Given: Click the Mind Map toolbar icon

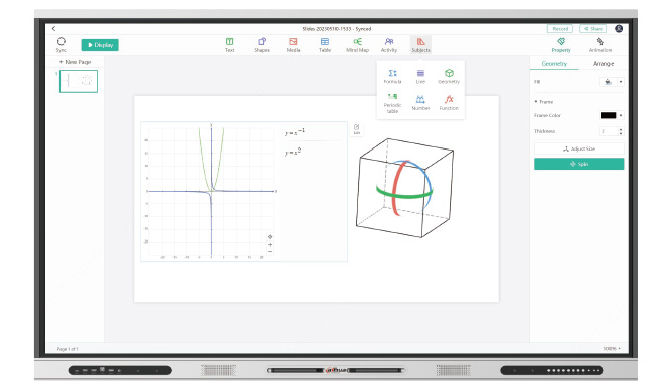Looking at the screenshot, I should coord(357,45).
